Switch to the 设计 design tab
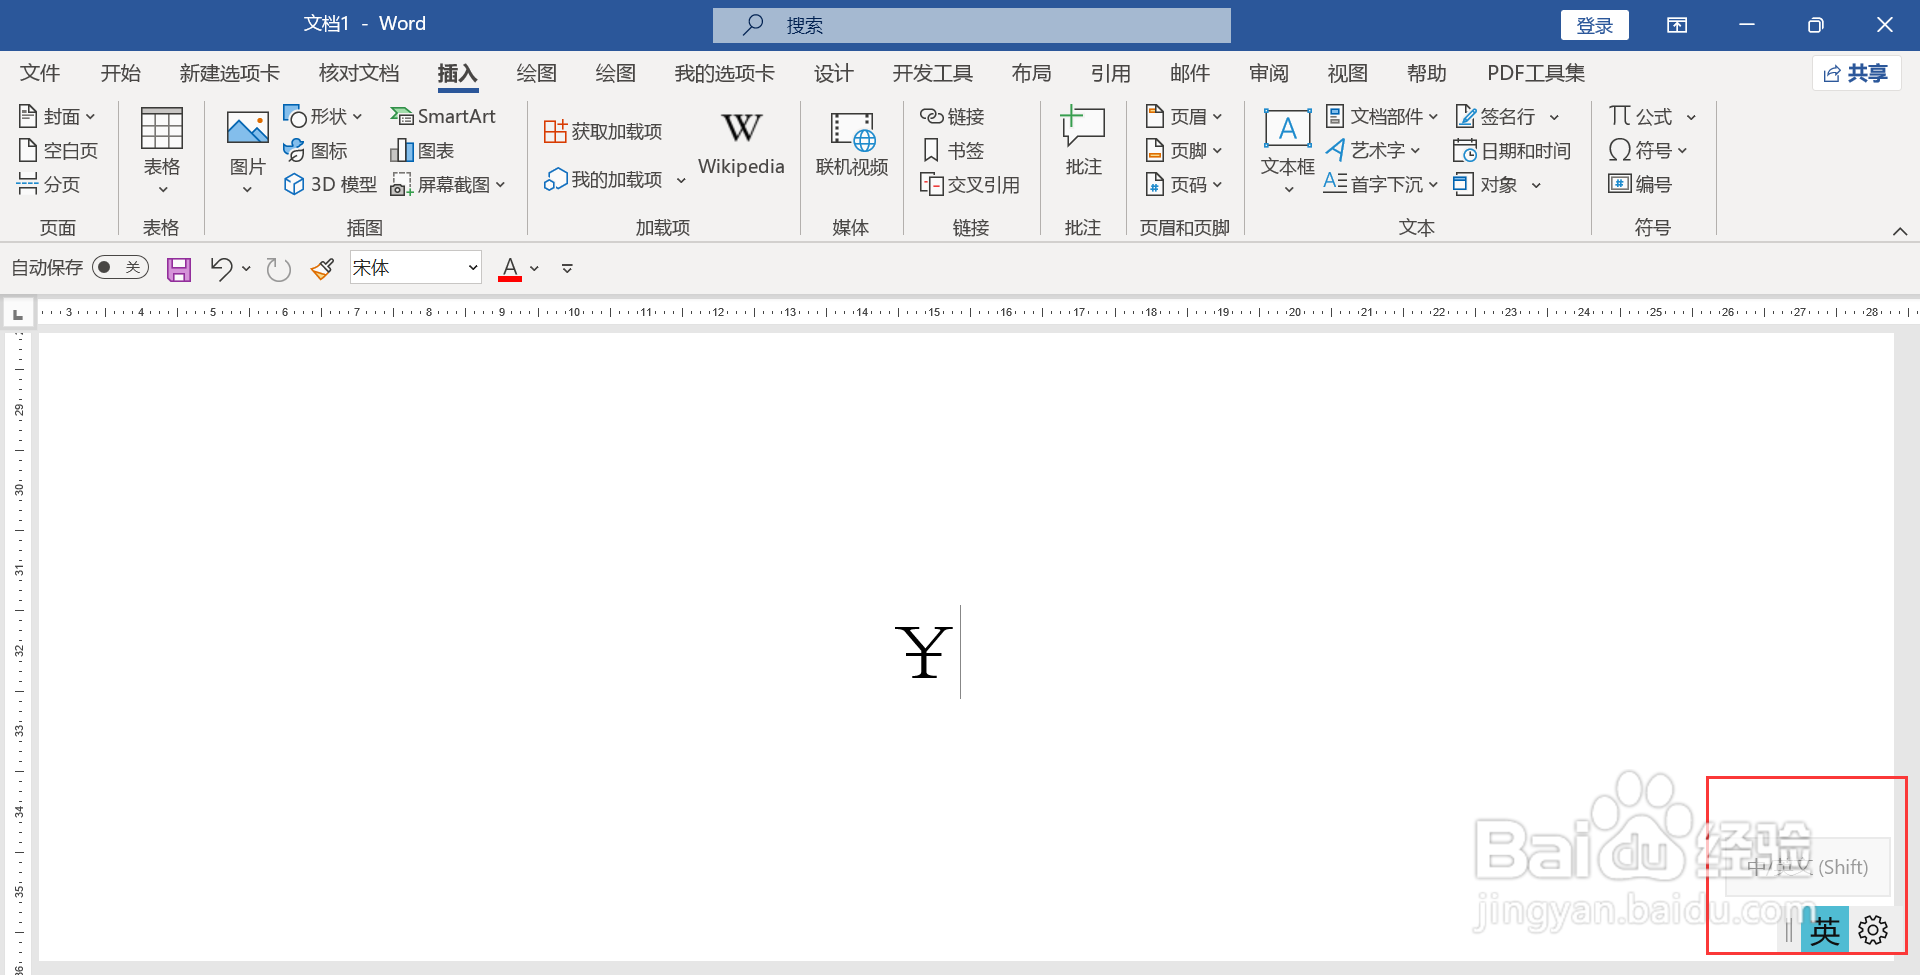The image size is (1920, 975). (834, 73)
